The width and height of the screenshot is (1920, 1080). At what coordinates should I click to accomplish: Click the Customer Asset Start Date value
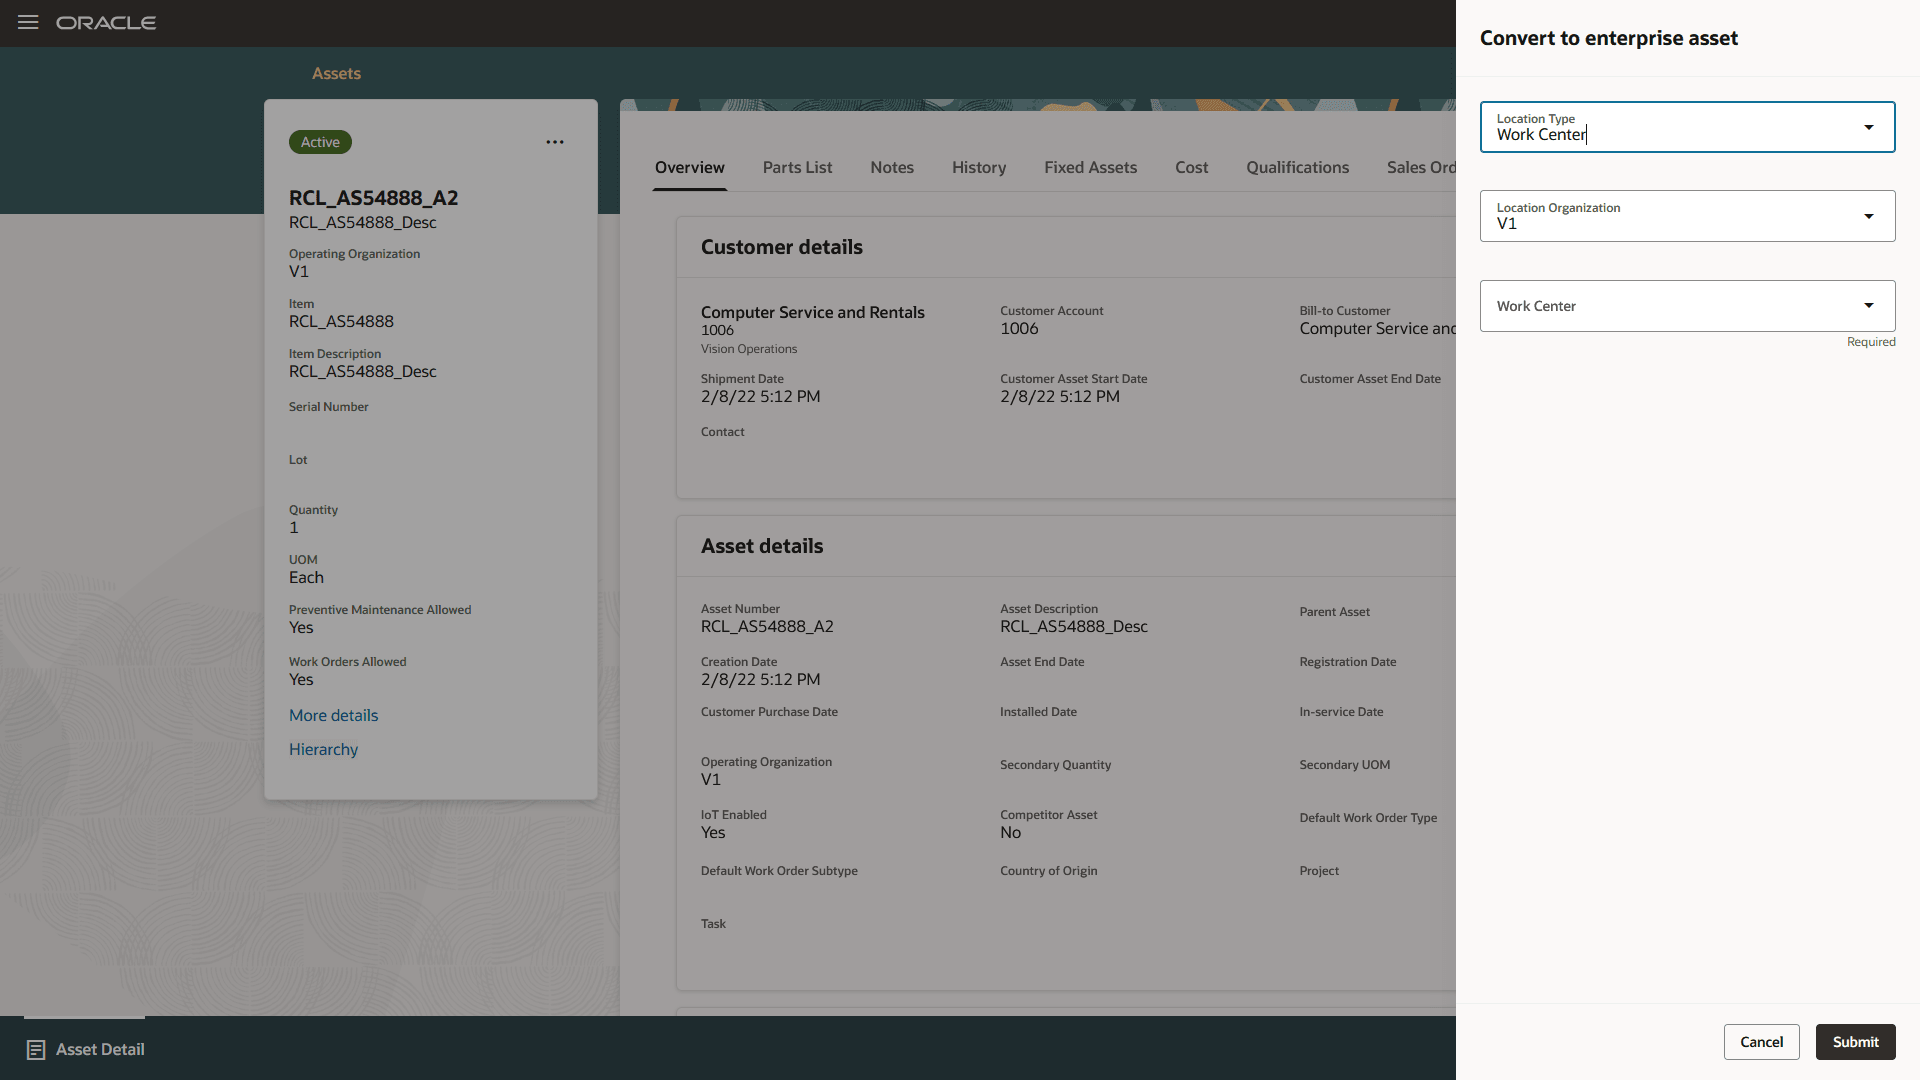pos(1060,396)
